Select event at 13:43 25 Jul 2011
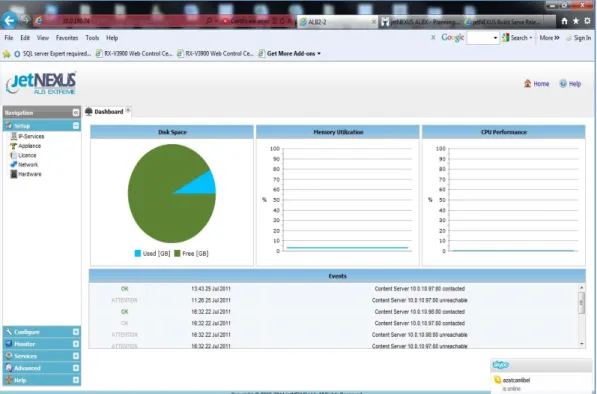The height and width of the screenshot is (394, 597). (x=334, y=289)
